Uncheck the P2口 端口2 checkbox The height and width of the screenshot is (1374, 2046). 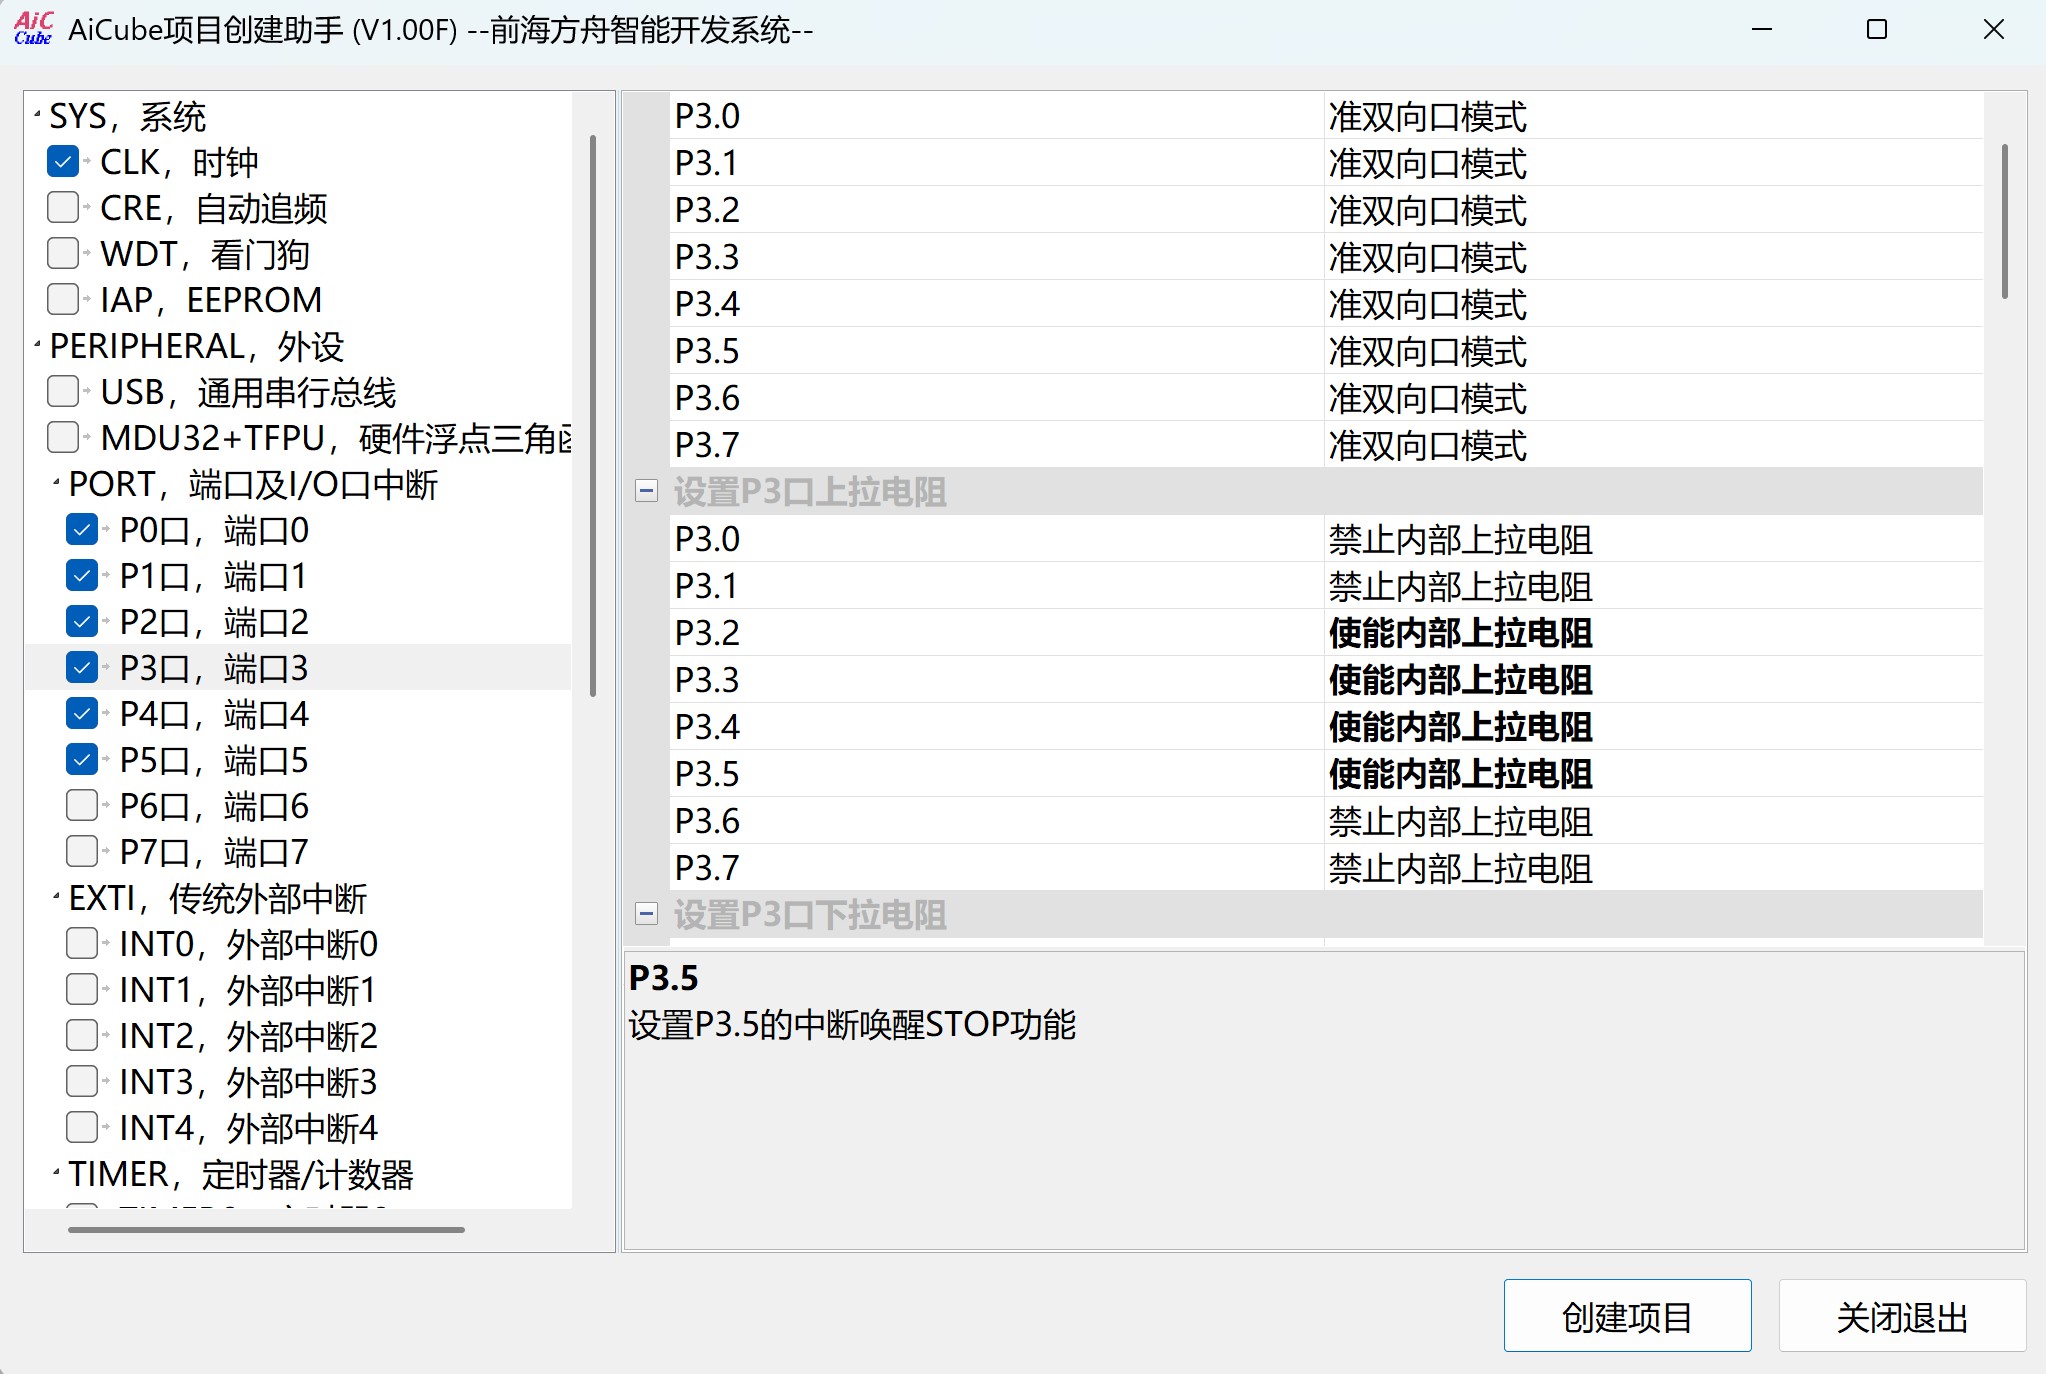(x=82, y=622)
